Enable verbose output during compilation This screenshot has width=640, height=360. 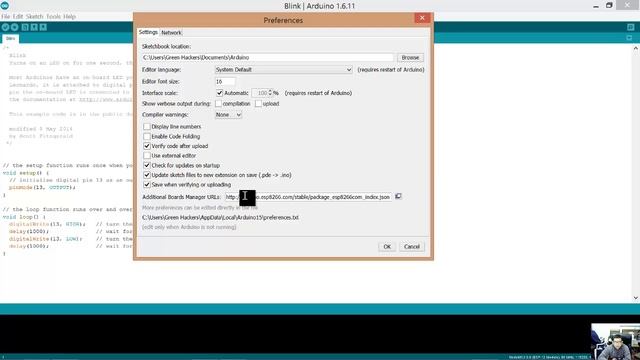(218, 104)
